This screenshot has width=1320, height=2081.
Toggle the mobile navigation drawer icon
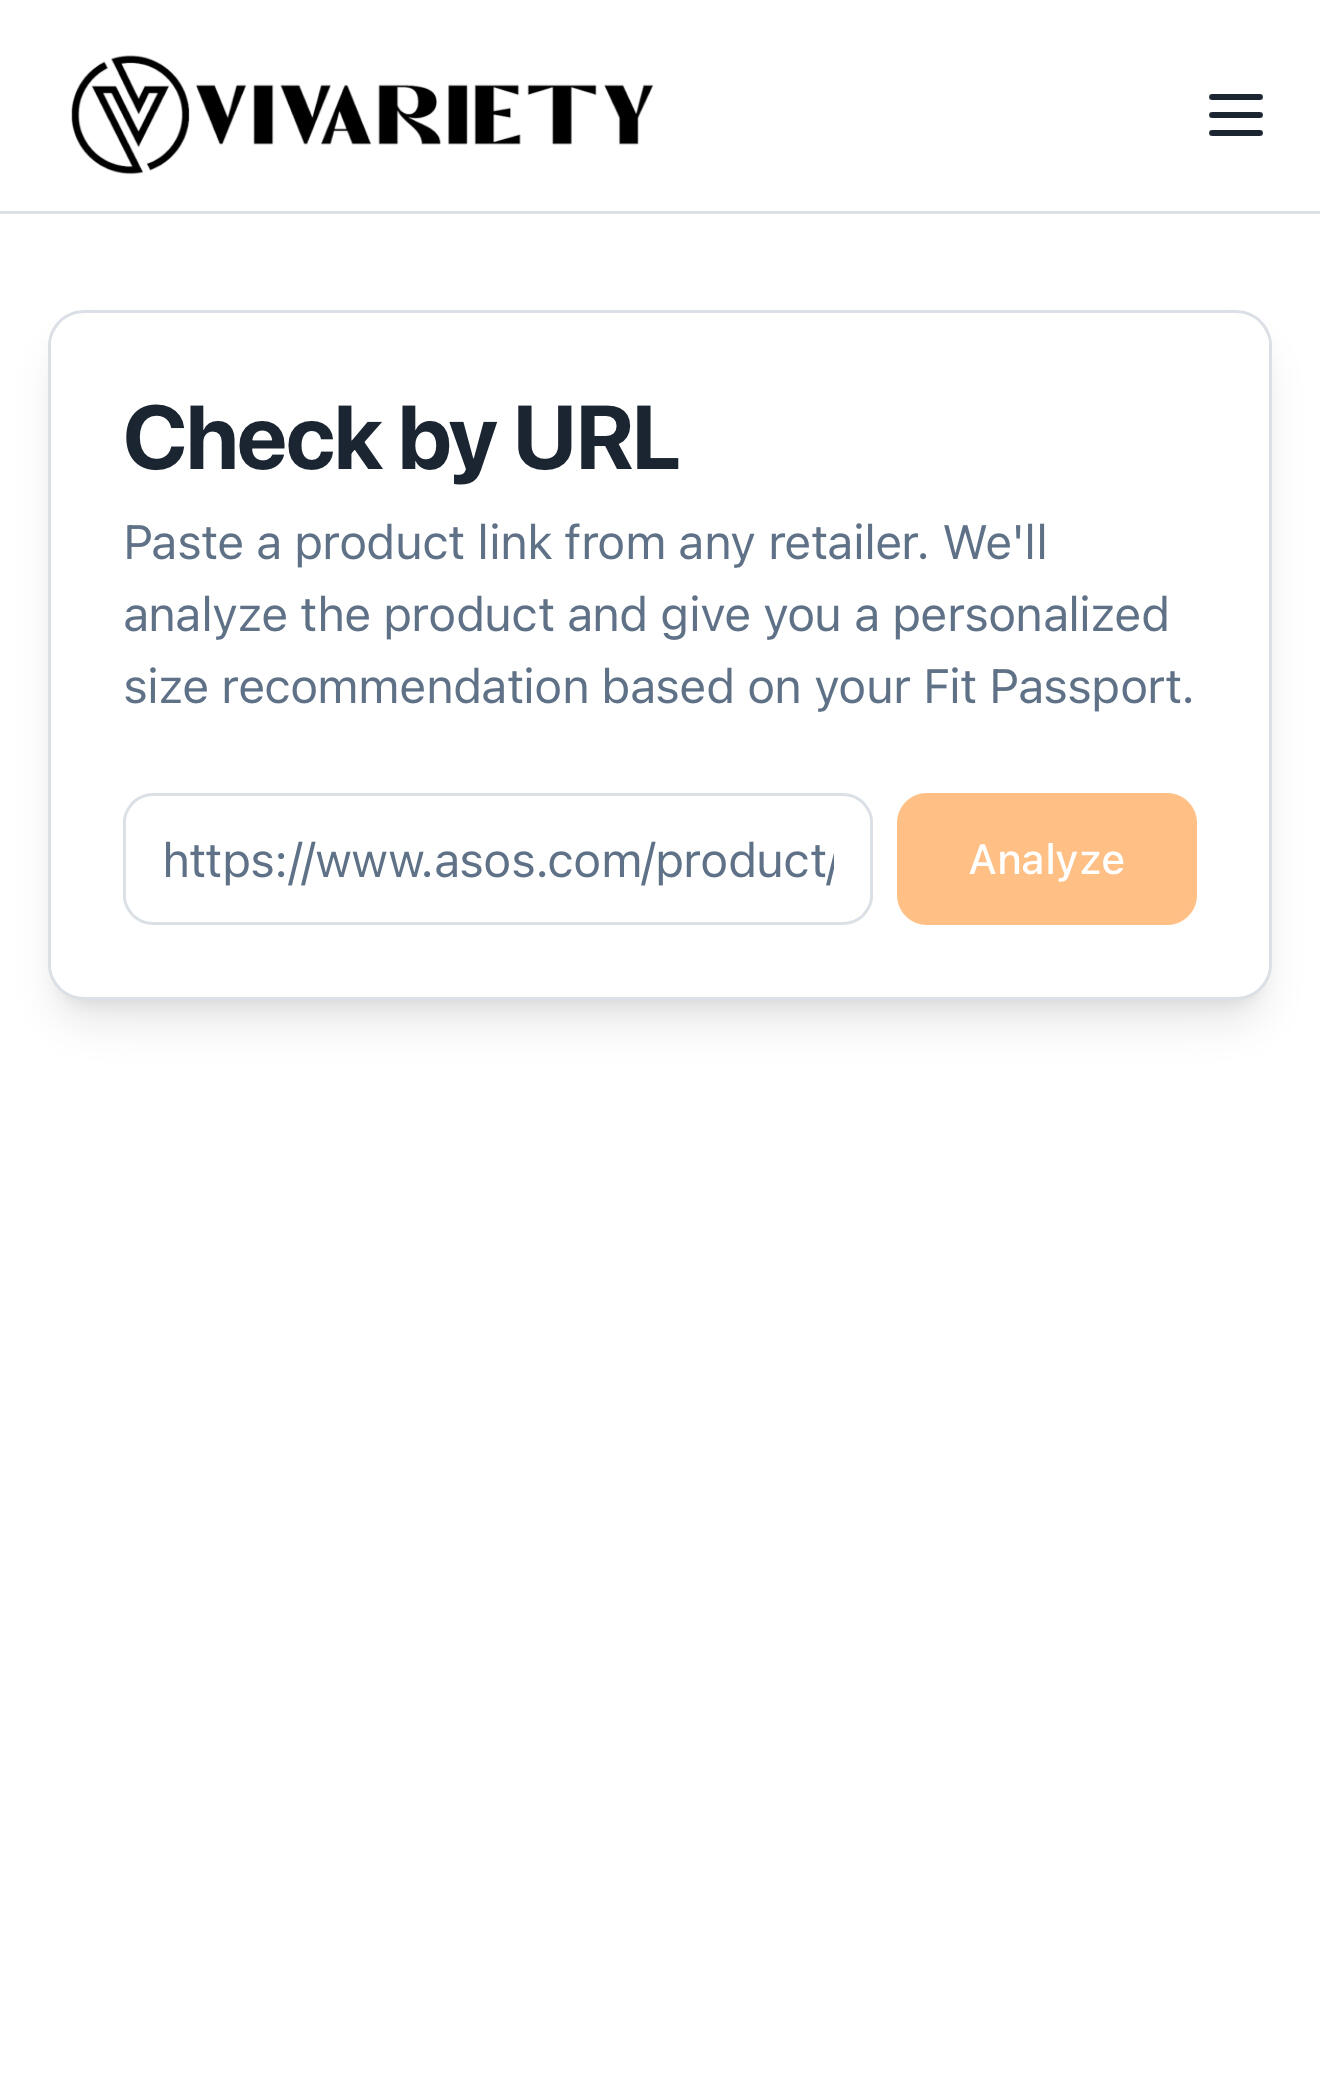(1235, 115)
